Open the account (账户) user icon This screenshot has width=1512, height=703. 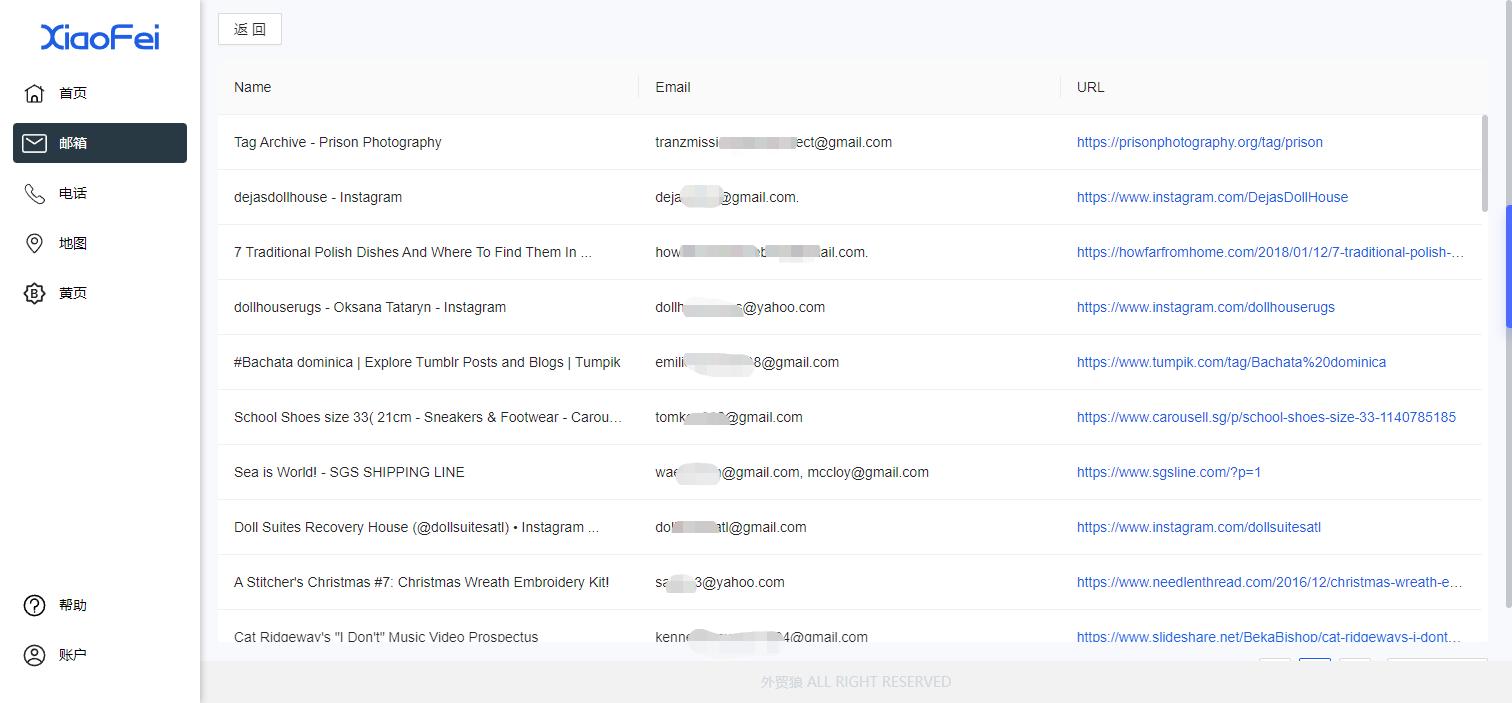coord(34,655)
